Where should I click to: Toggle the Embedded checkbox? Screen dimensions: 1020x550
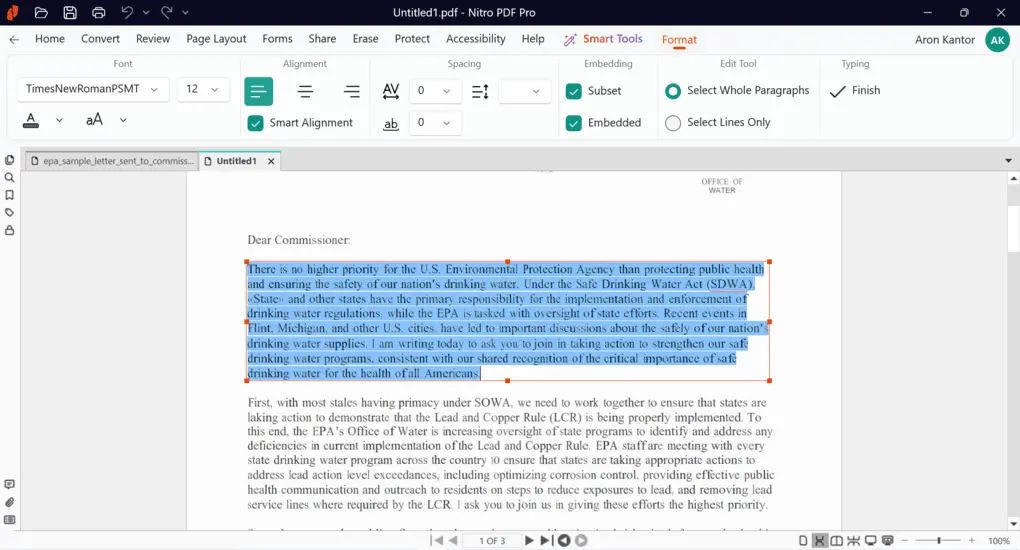point(574,123)
